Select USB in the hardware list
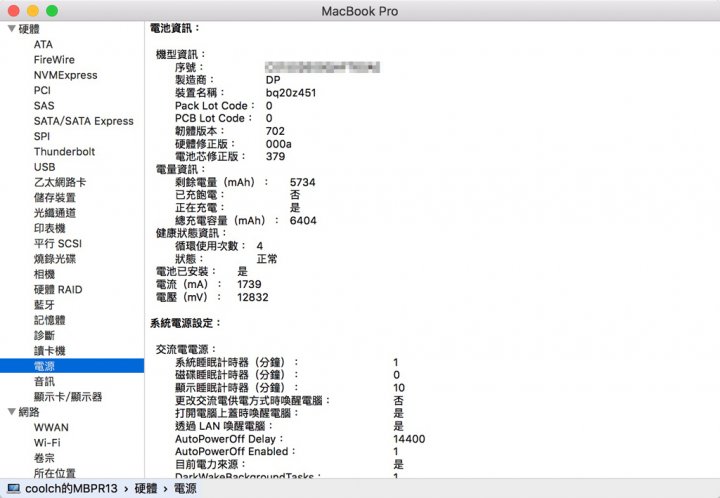The height and width of the screenshot is (498, 720). point(45,167)
